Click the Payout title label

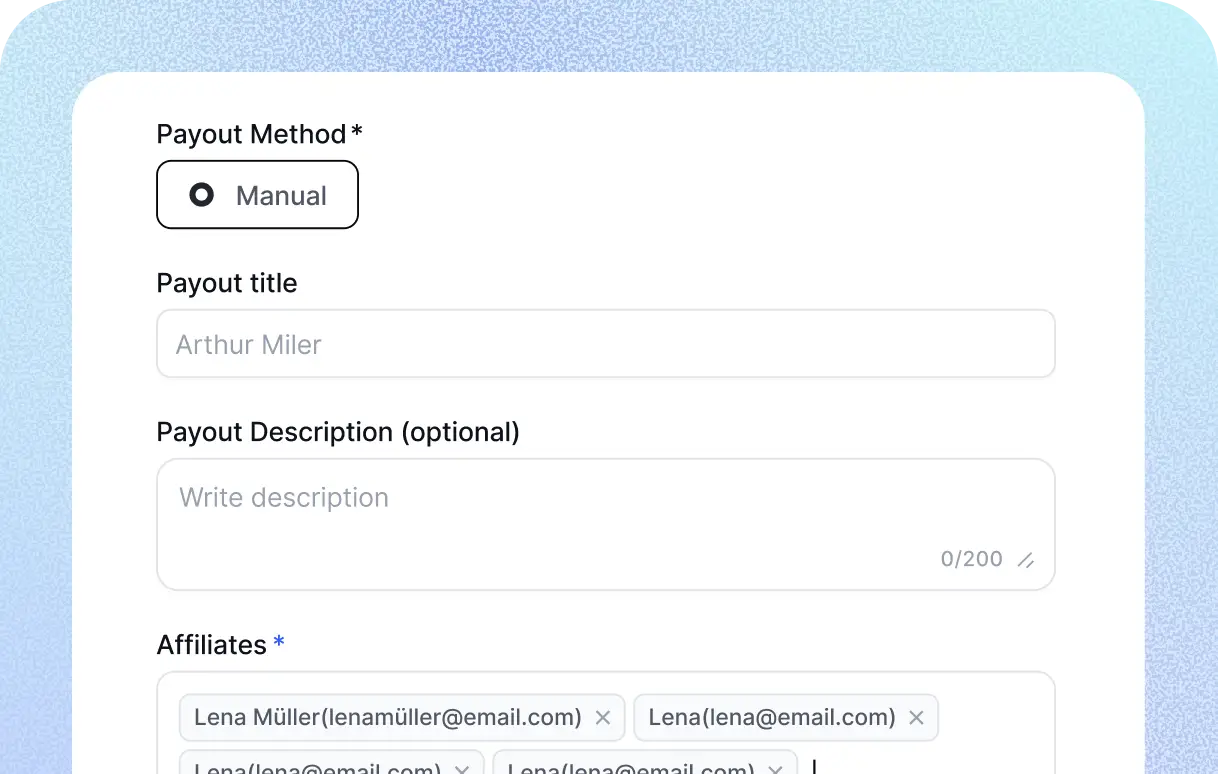(227, 283)
